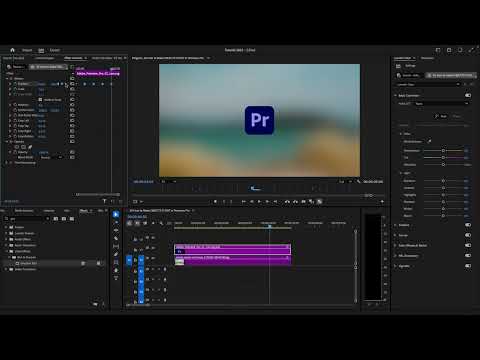Toggle Color Wheels & Match on/off
This screenshot has height=360, width=480.
[468, 245]
